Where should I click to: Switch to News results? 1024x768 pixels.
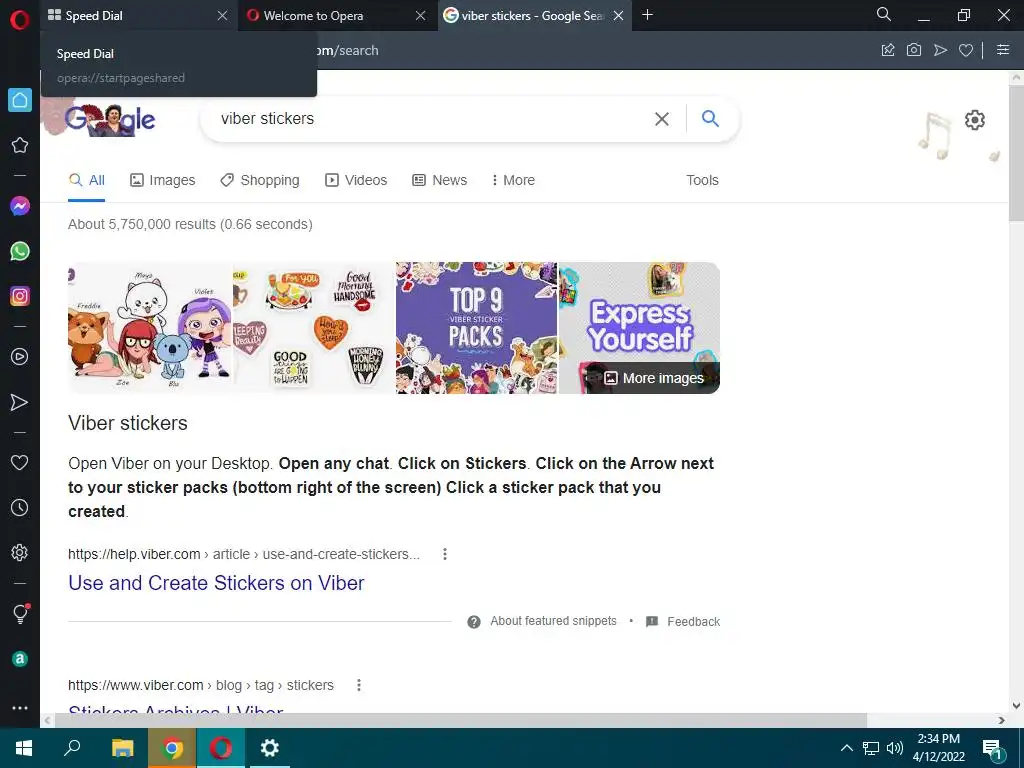point(440,180)
